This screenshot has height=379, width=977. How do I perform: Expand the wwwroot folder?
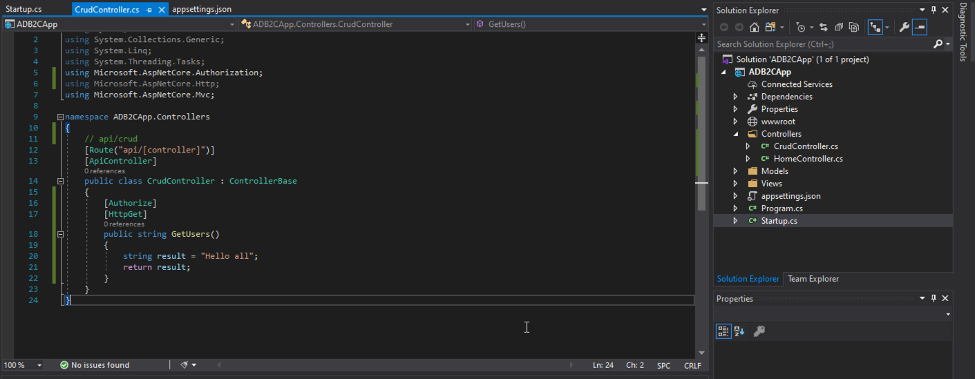tap(735, 122)
